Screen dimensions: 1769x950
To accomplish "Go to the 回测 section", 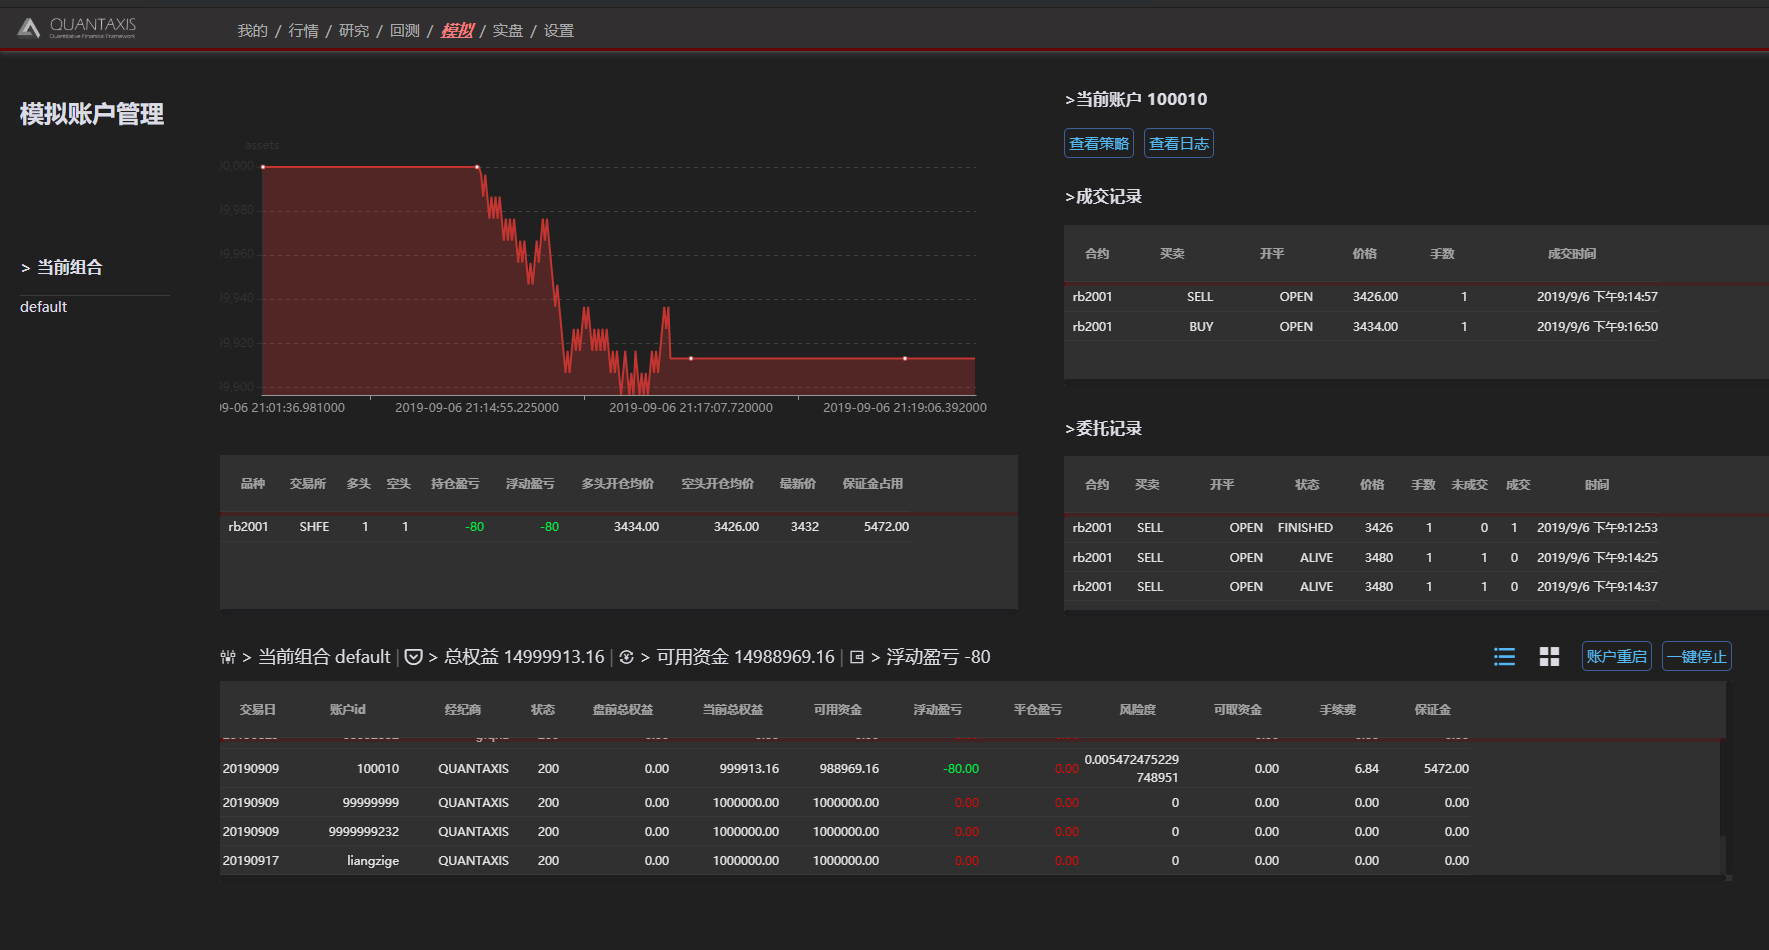I will click(405, 31).
